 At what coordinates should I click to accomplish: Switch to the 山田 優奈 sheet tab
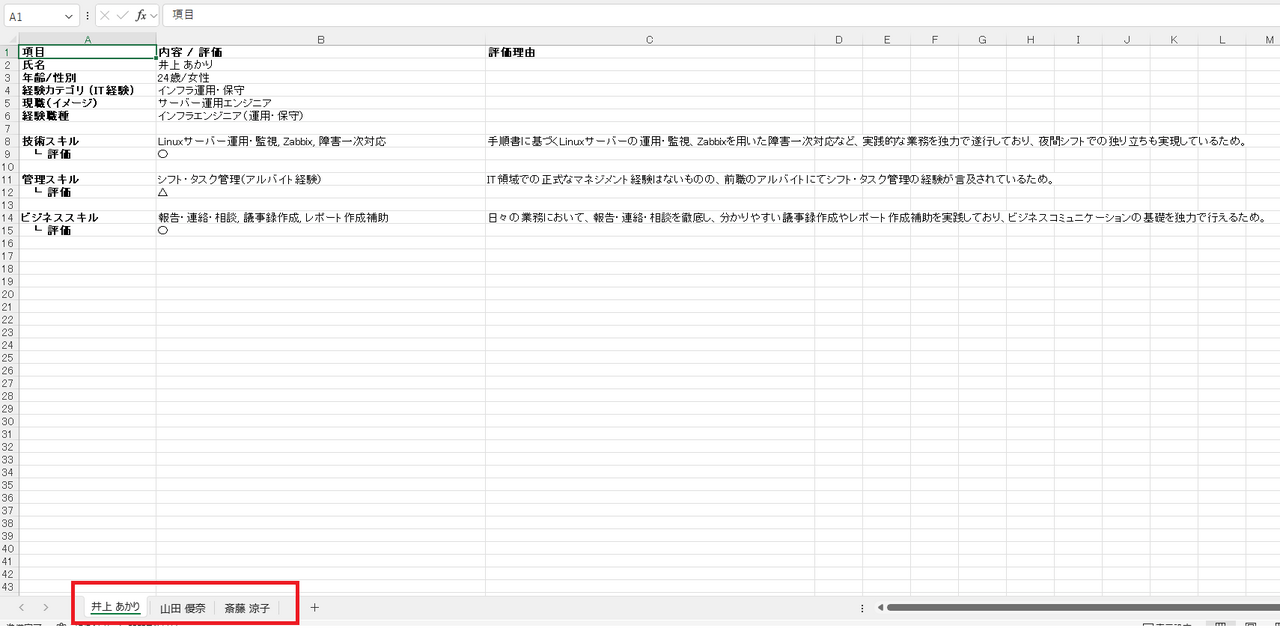coord(182,608)
